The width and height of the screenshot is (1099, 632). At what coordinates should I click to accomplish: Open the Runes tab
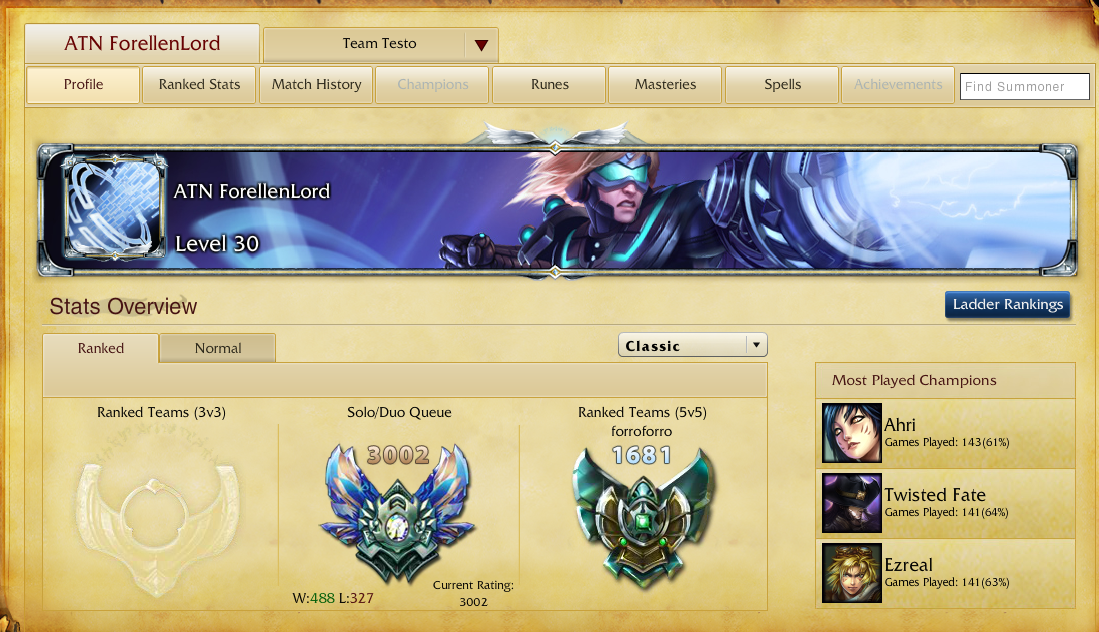tap(550, 85)
